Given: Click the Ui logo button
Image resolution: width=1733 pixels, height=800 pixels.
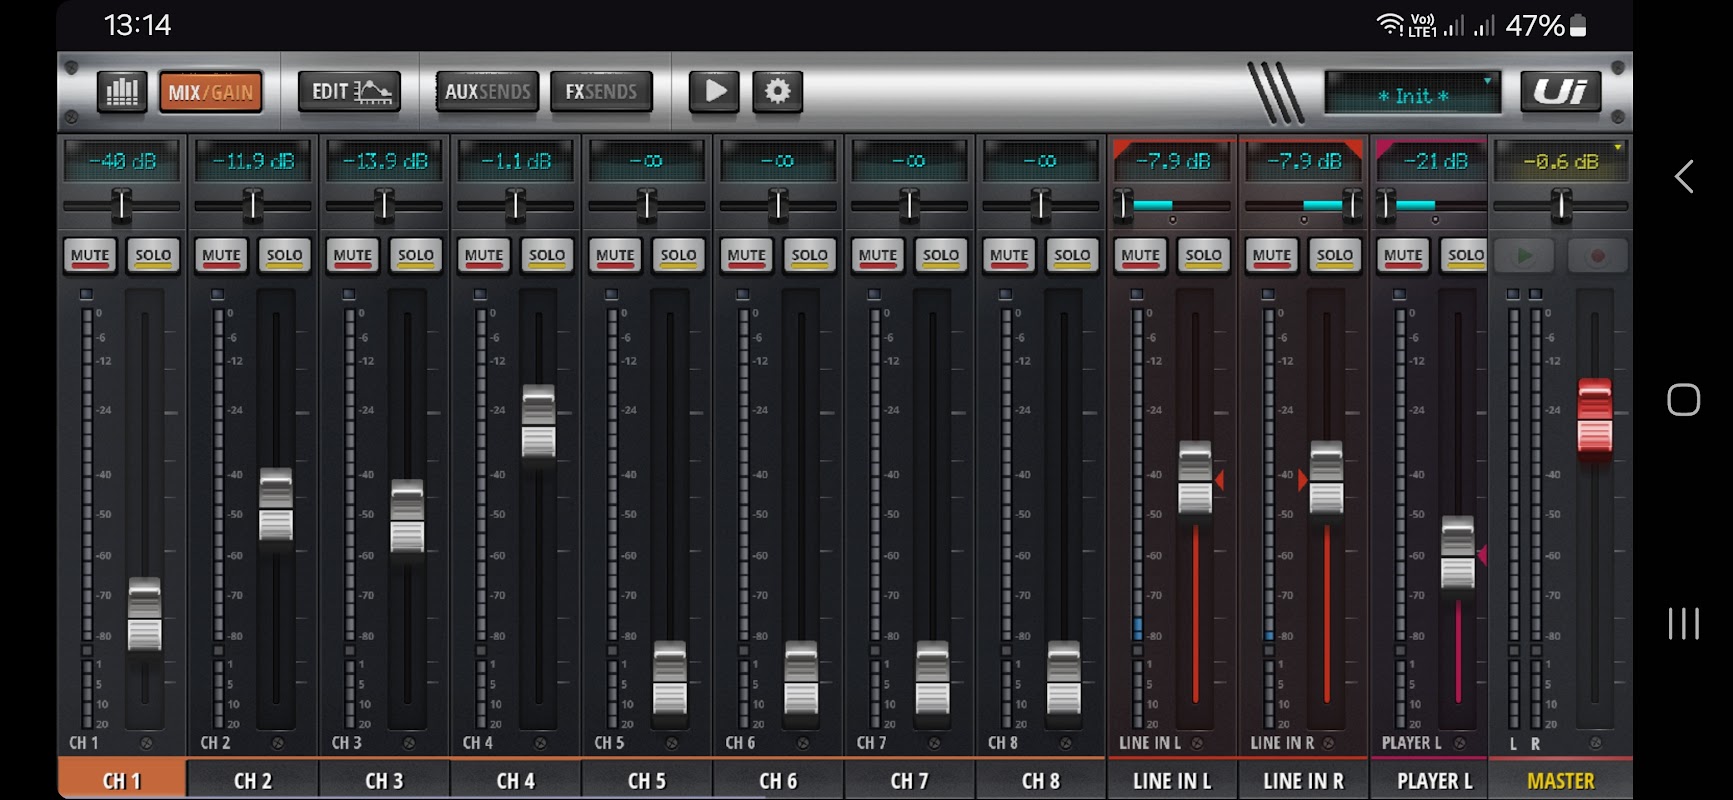Looking at the screenshot, I should coord(1560,92).
